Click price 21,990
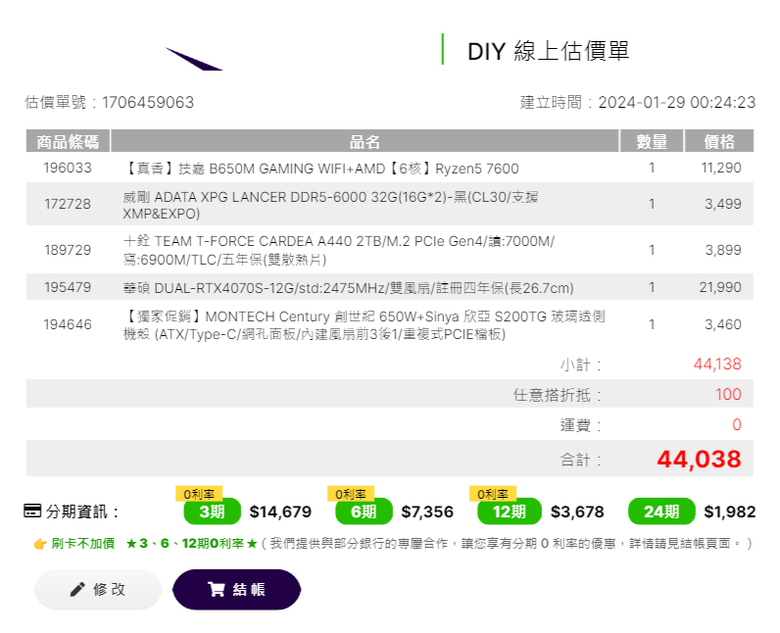Screen dimensions: 780x633 pyautogui.click(x=720, y=287)
